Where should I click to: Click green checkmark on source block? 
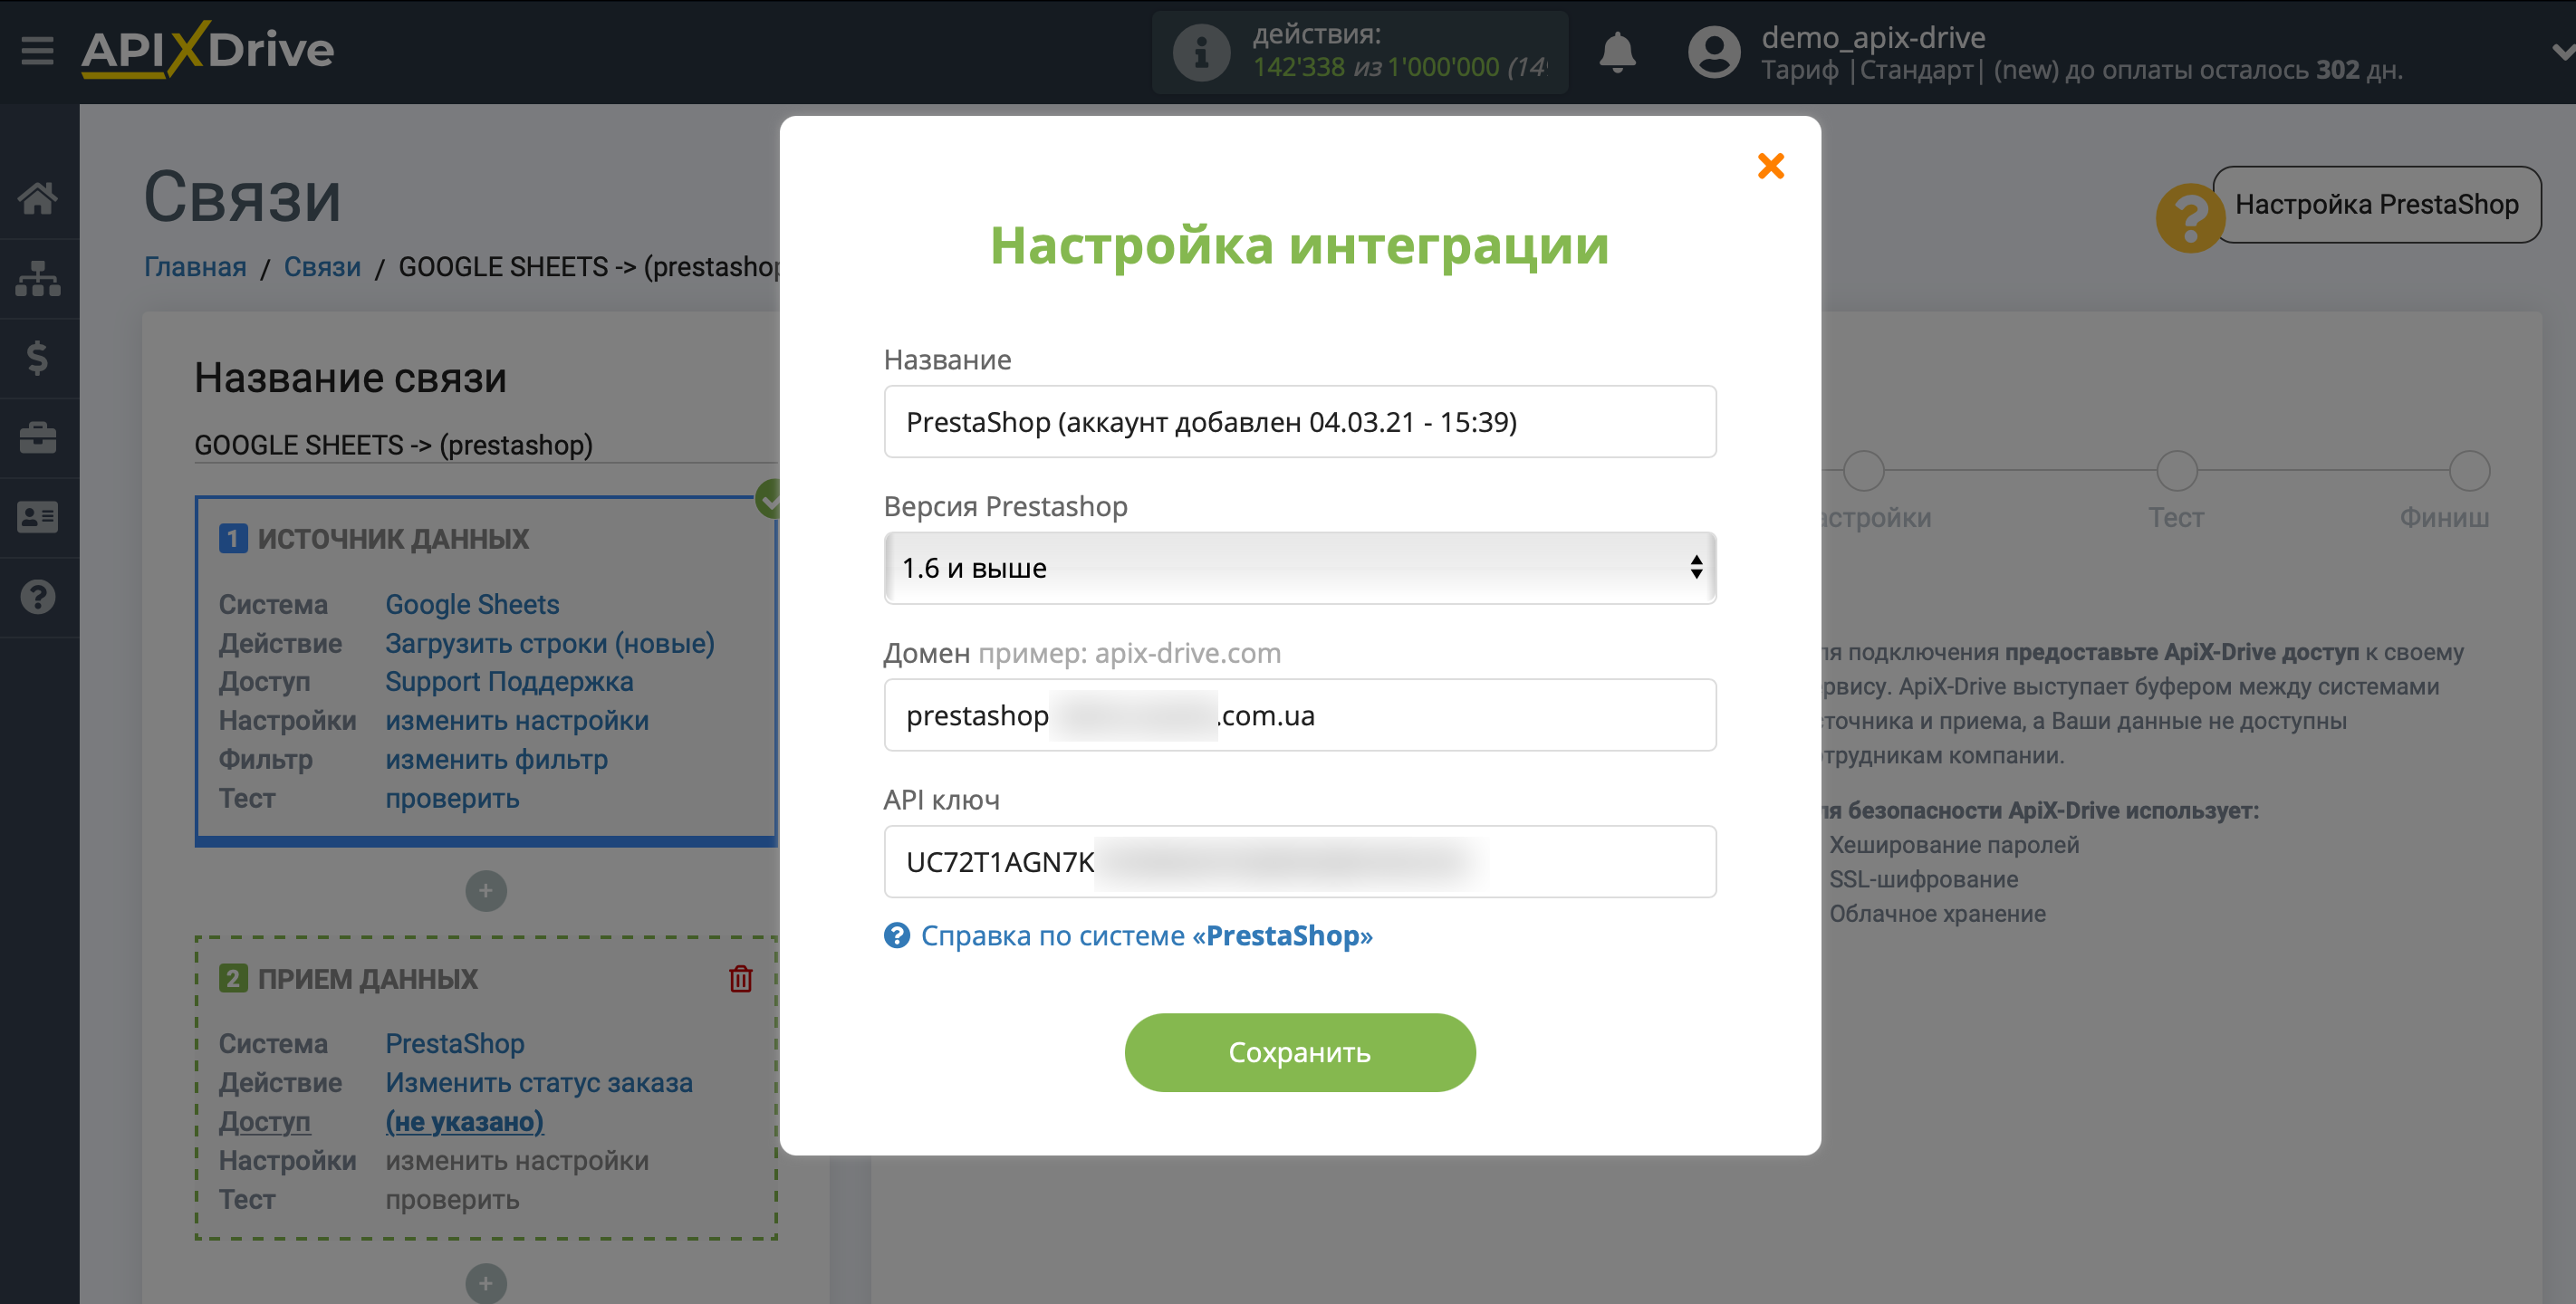(x=768, y=498)
